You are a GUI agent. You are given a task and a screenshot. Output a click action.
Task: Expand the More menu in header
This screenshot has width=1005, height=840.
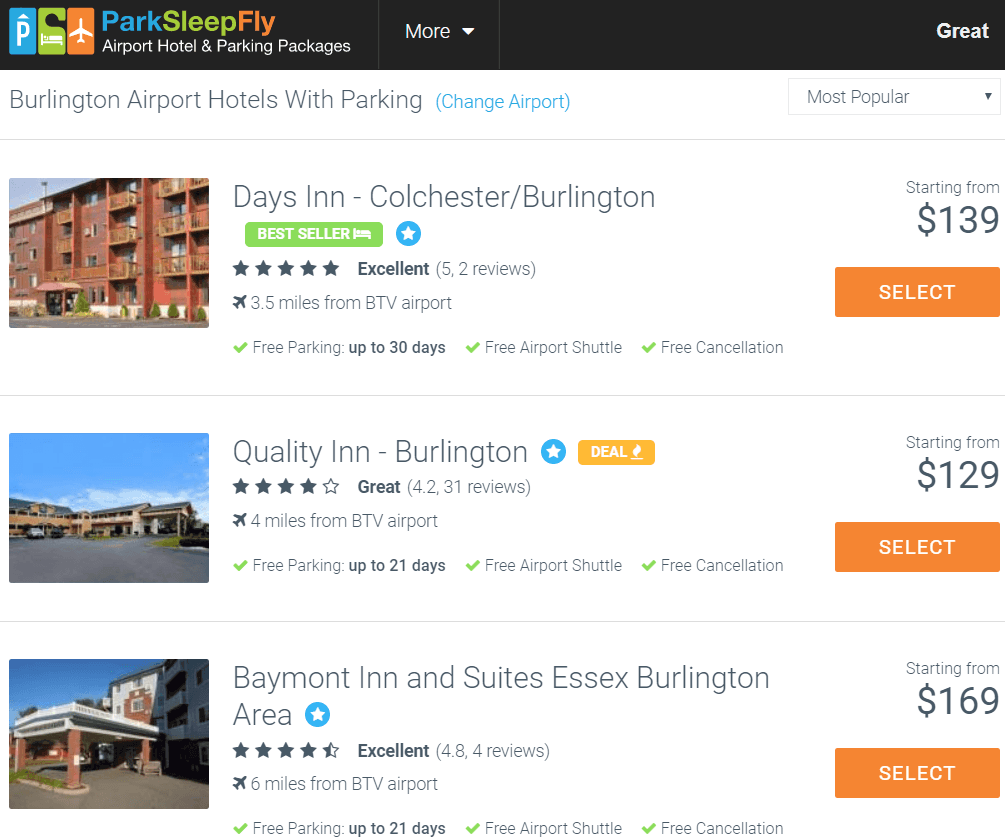point(439,31)
